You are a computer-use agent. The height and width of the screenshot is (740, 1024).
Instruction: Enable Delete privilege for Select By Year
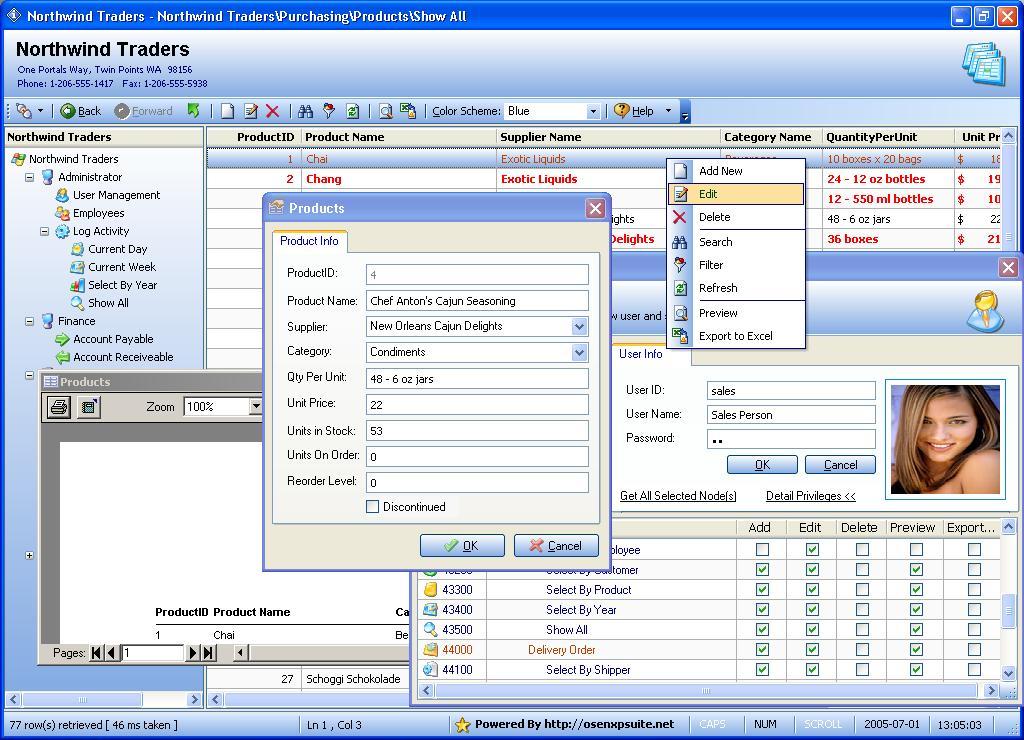click(862, 610)
